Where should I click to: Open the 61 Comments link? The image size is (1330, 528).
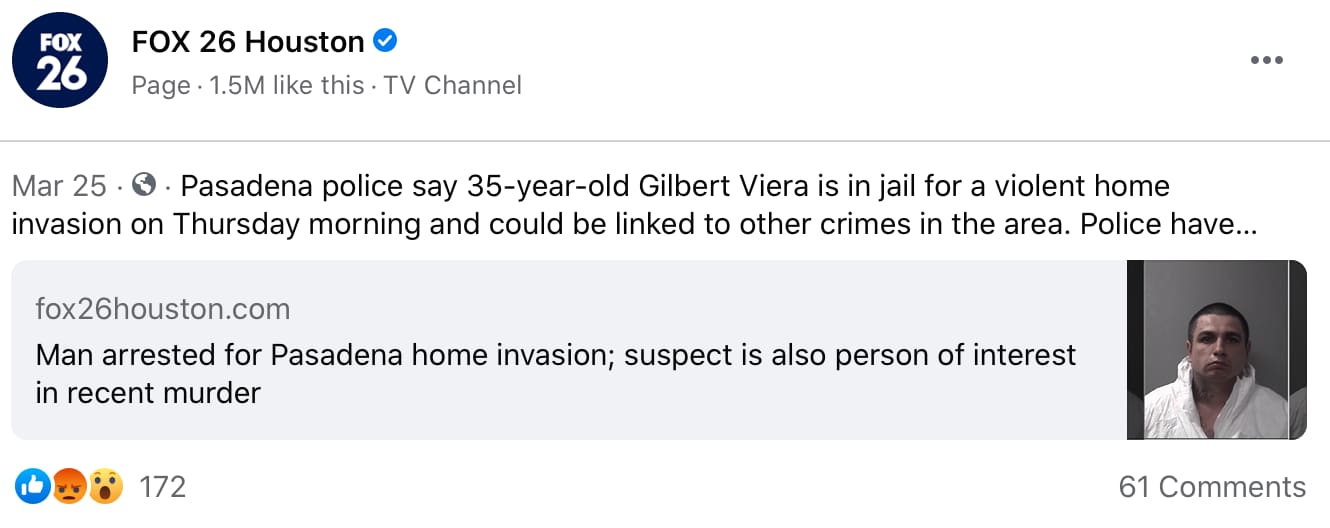[x=1212, y=487]
